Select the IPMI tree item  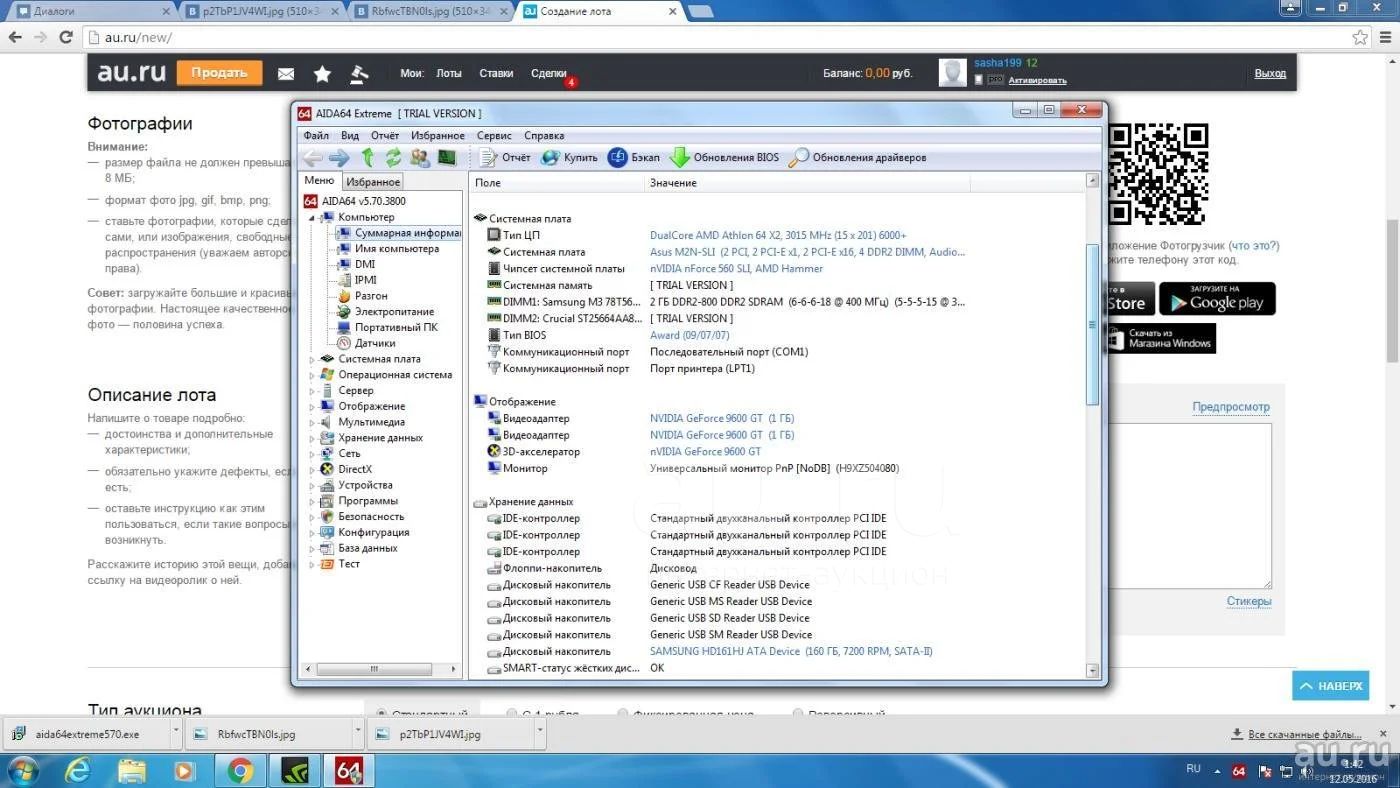(365, 280)
